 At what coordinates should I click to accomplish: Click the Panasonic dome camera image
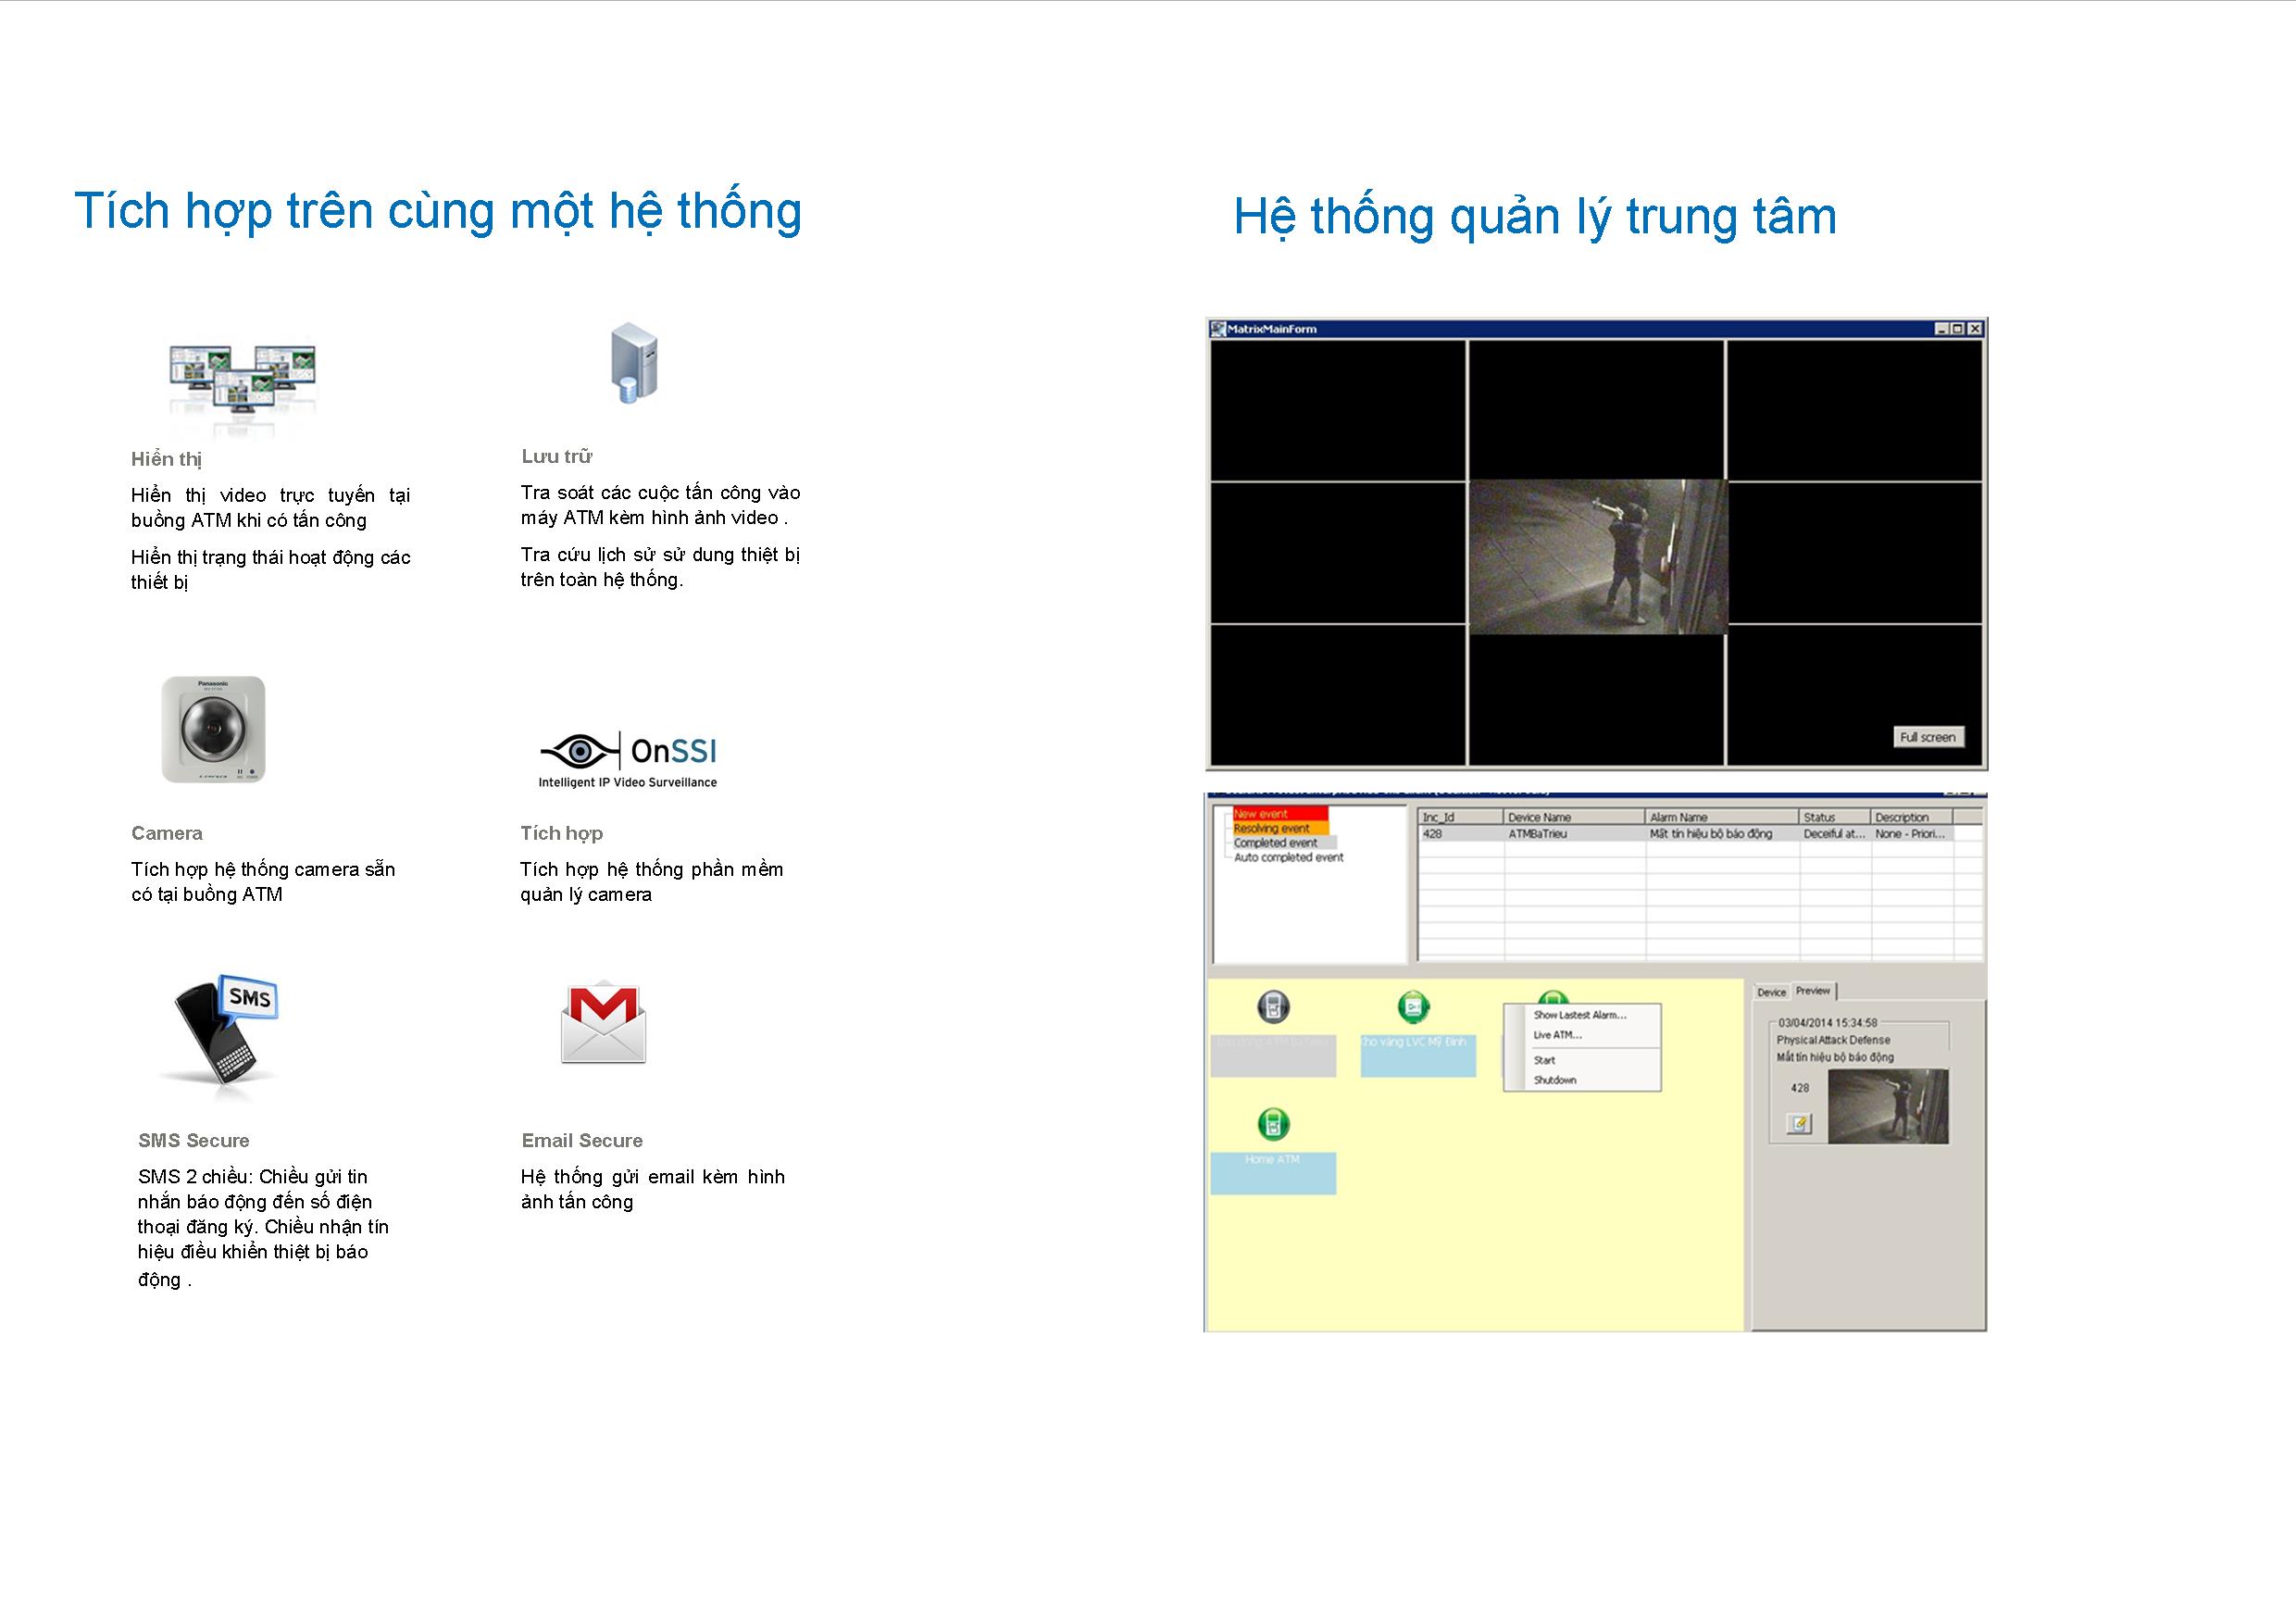coord(214,729)
